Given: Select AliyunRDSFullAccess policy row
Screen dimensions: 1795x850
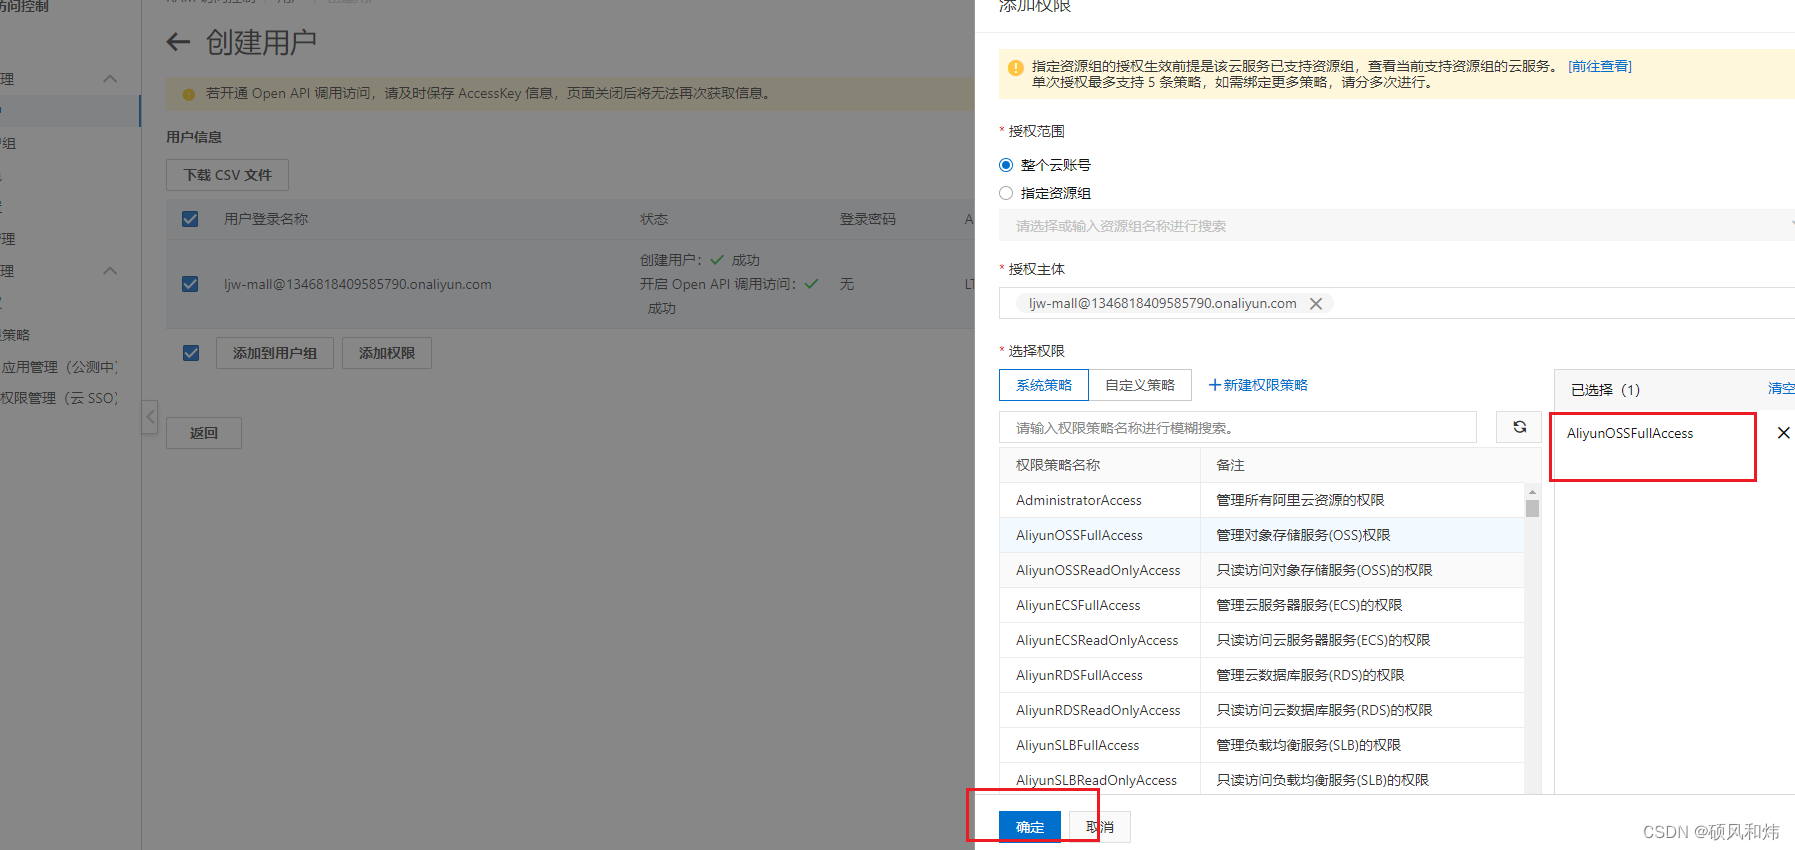Looking at the screenshot, I should click(1261, 675).
